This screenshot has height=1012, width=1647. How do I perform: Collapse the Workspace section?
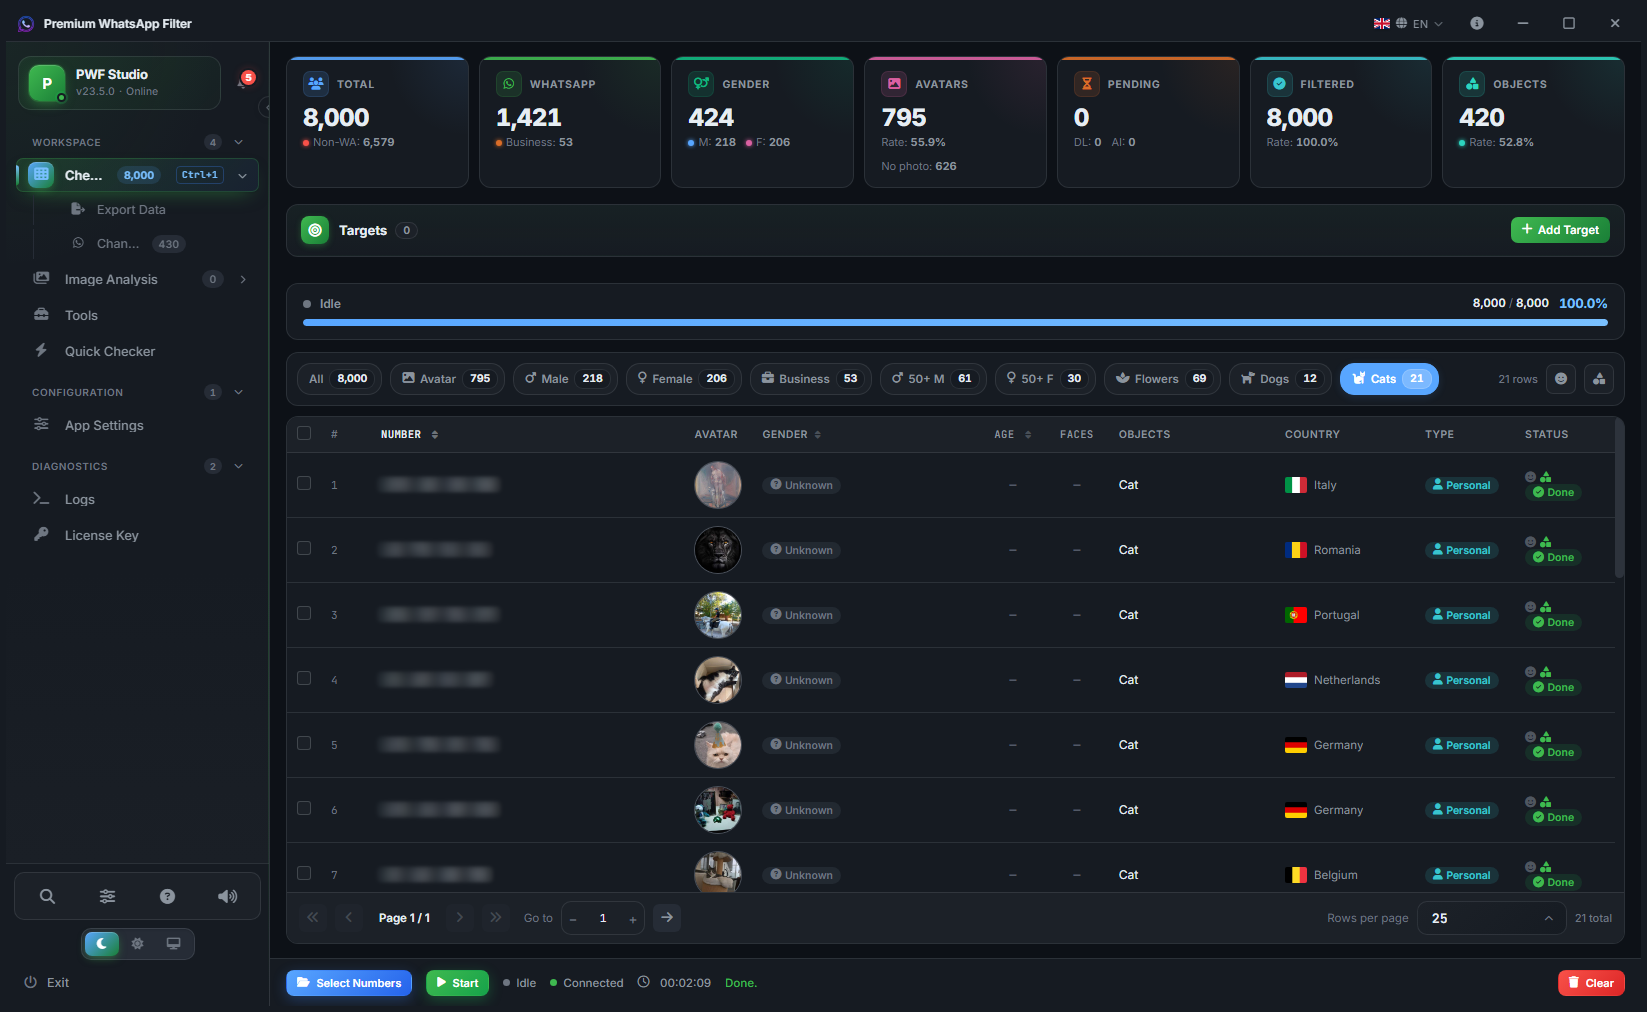point(239,142)
